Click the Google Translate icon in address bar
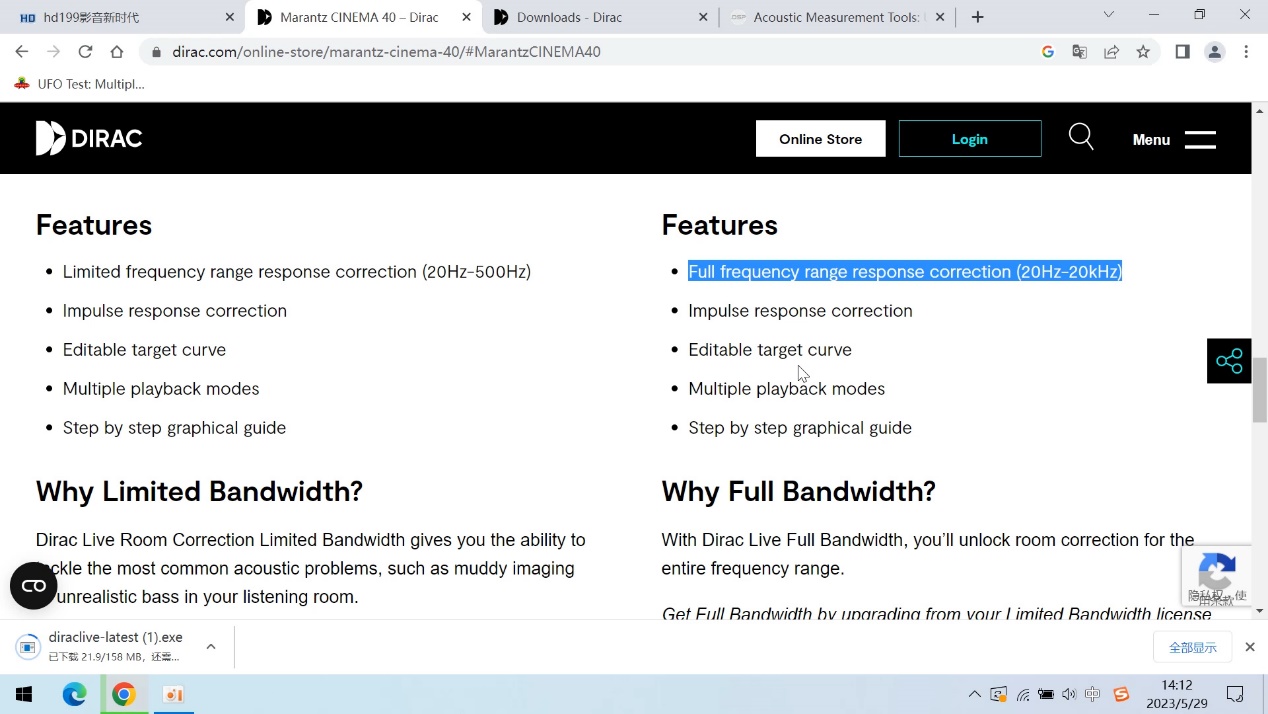Viewport: 1268px width, 714px height. pos(1079,52)
